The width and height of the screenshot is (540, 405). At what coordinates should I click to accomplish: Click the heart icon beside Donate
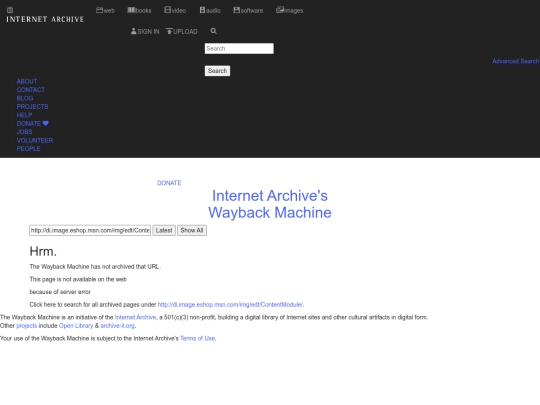click(x=46, y=123)
